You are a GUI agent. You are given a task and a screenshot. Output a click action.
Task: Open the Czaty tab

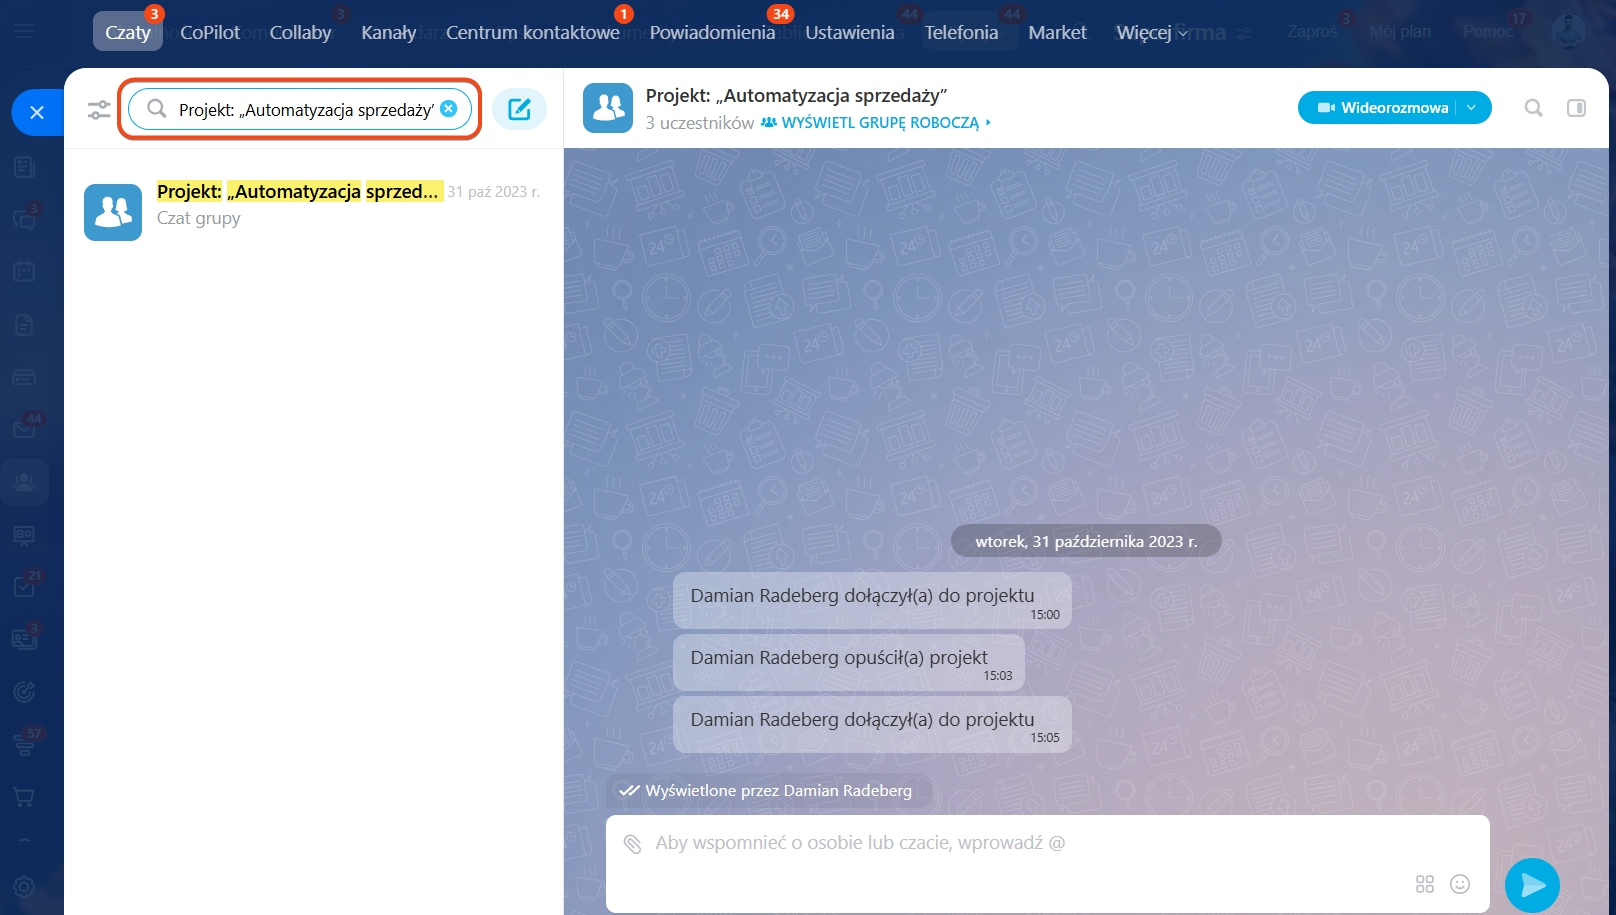point(128,32)
